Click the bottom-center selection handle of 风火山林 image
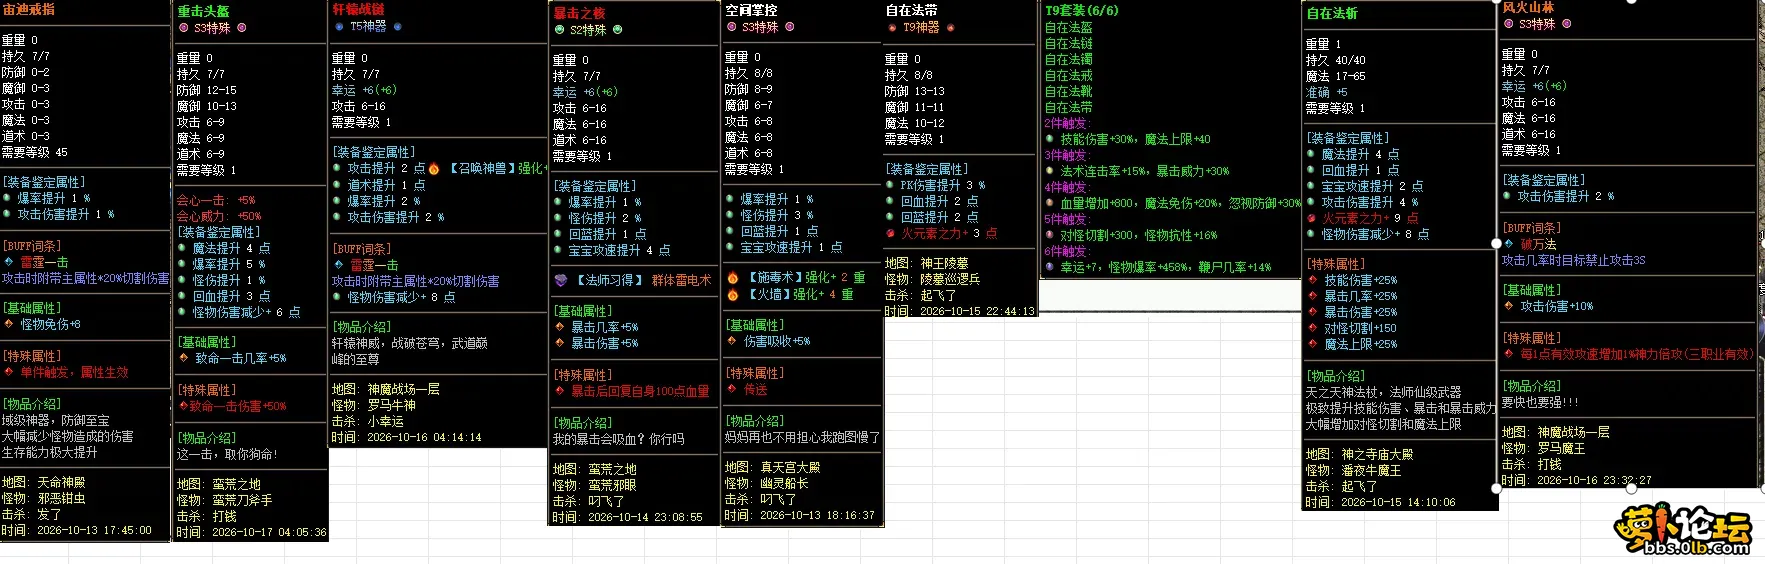Image resolution: width=1765 pixels, height=564 pixels. (x=1631, y=489)
